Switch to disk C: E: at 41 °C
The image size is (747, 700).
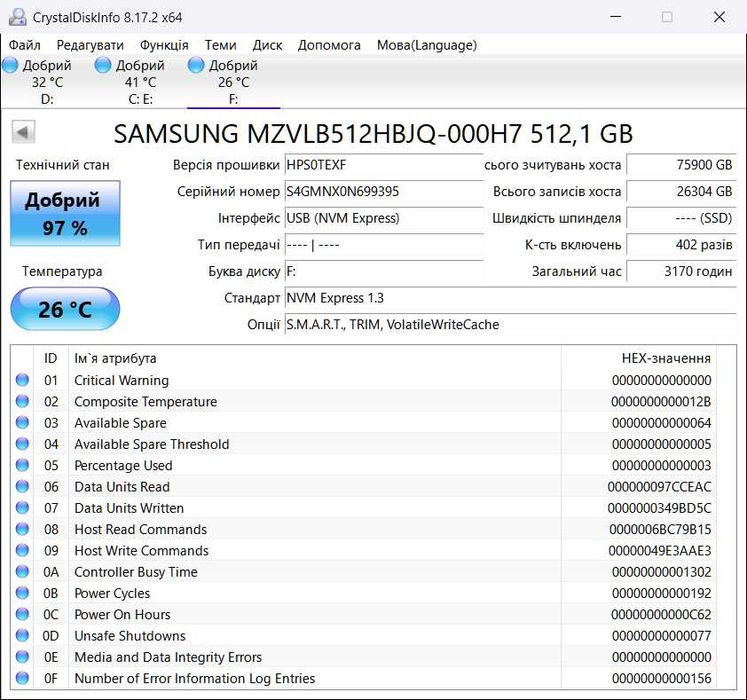(140, 82)
